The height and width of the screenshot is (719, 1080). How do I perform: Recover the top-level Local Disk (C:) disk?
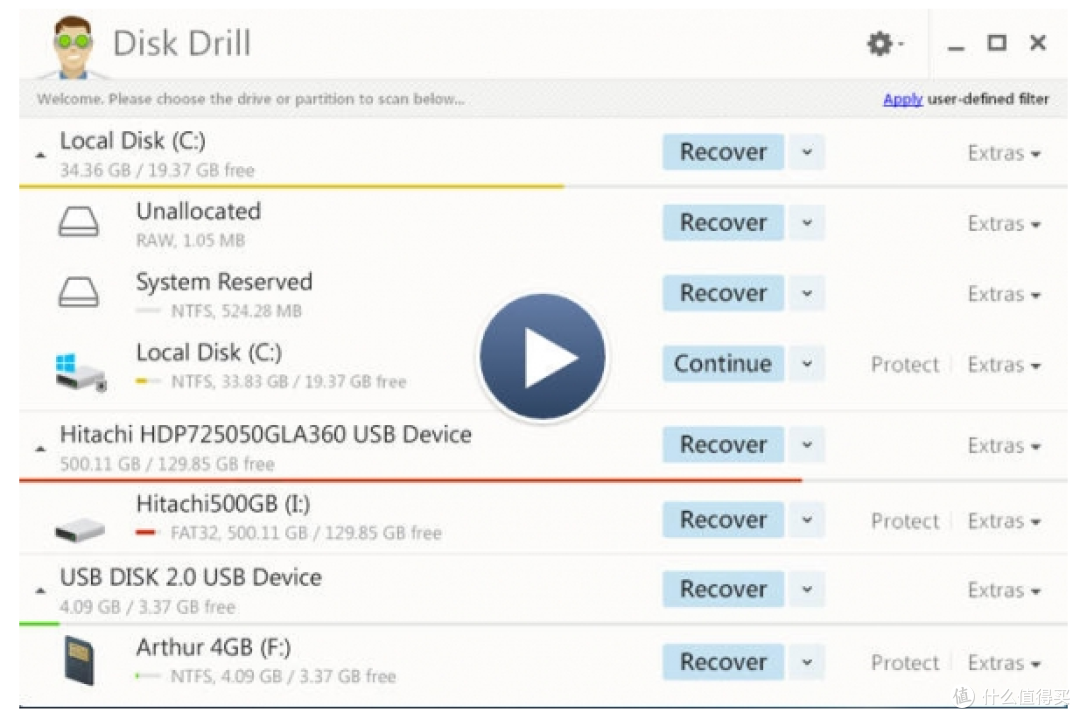(x=723, y=152)
